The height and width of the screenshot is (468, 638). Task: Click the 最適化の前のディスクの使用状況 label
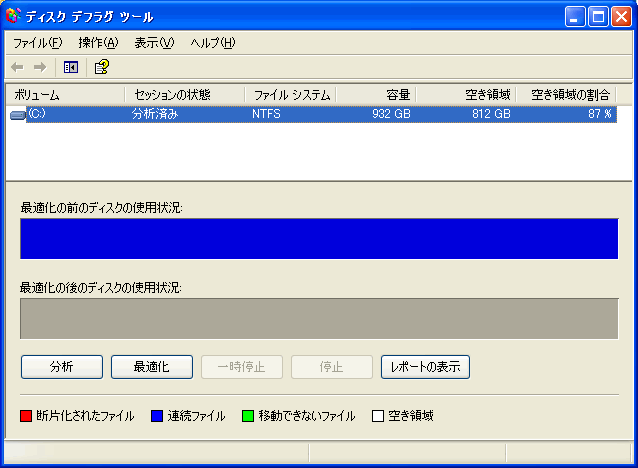[x=101, y=208]
